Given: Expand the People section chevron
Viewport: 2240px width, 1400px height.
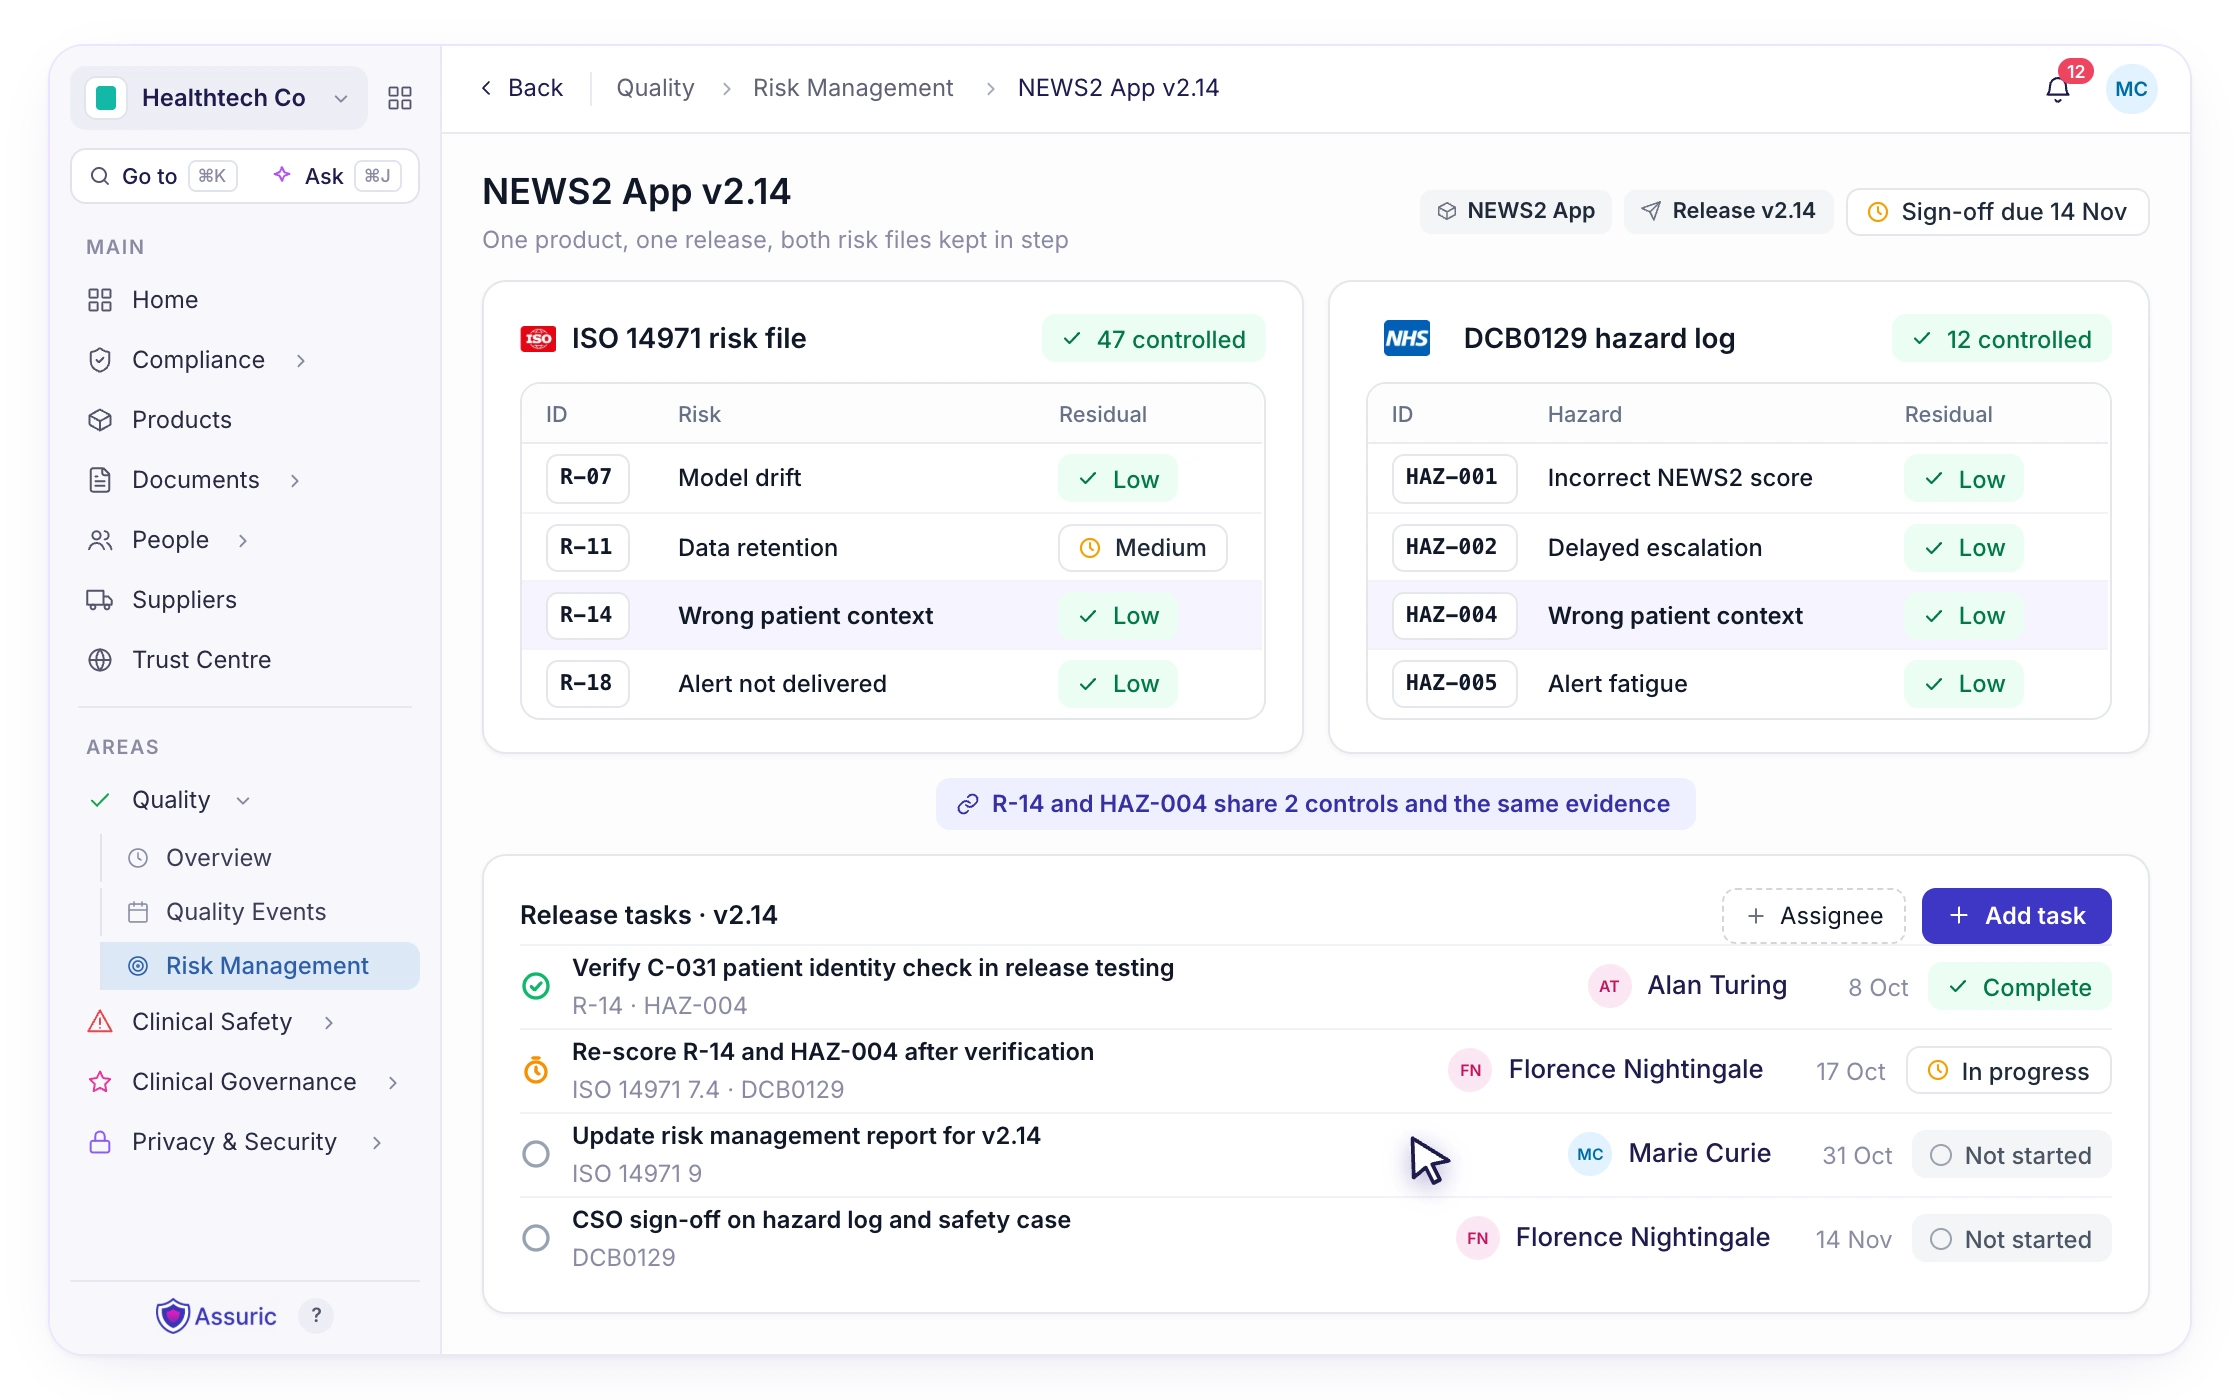Looking at the screenshot, I should pos(243,540).
